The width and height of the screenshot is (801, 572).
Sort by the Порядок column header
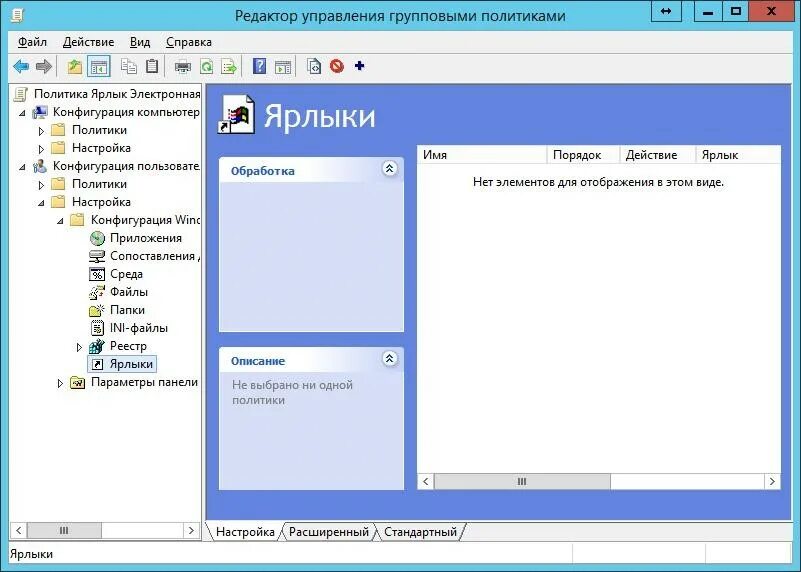coord(583,155)
